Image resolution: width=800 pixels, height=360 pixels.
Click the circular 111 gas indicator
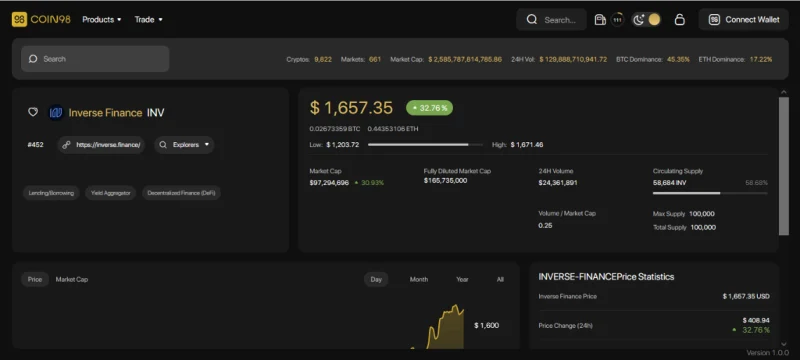(x=617, y=19)
